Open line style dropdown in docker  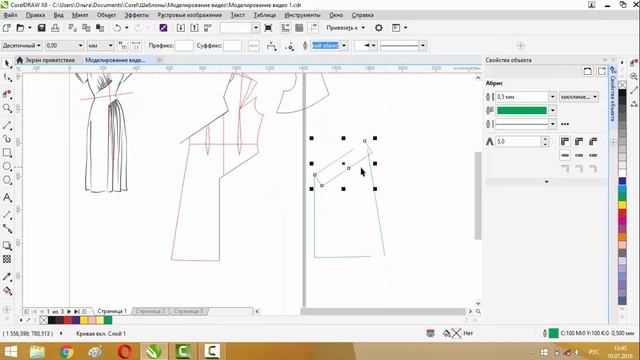pyautogui.click(x=552, y=124)
